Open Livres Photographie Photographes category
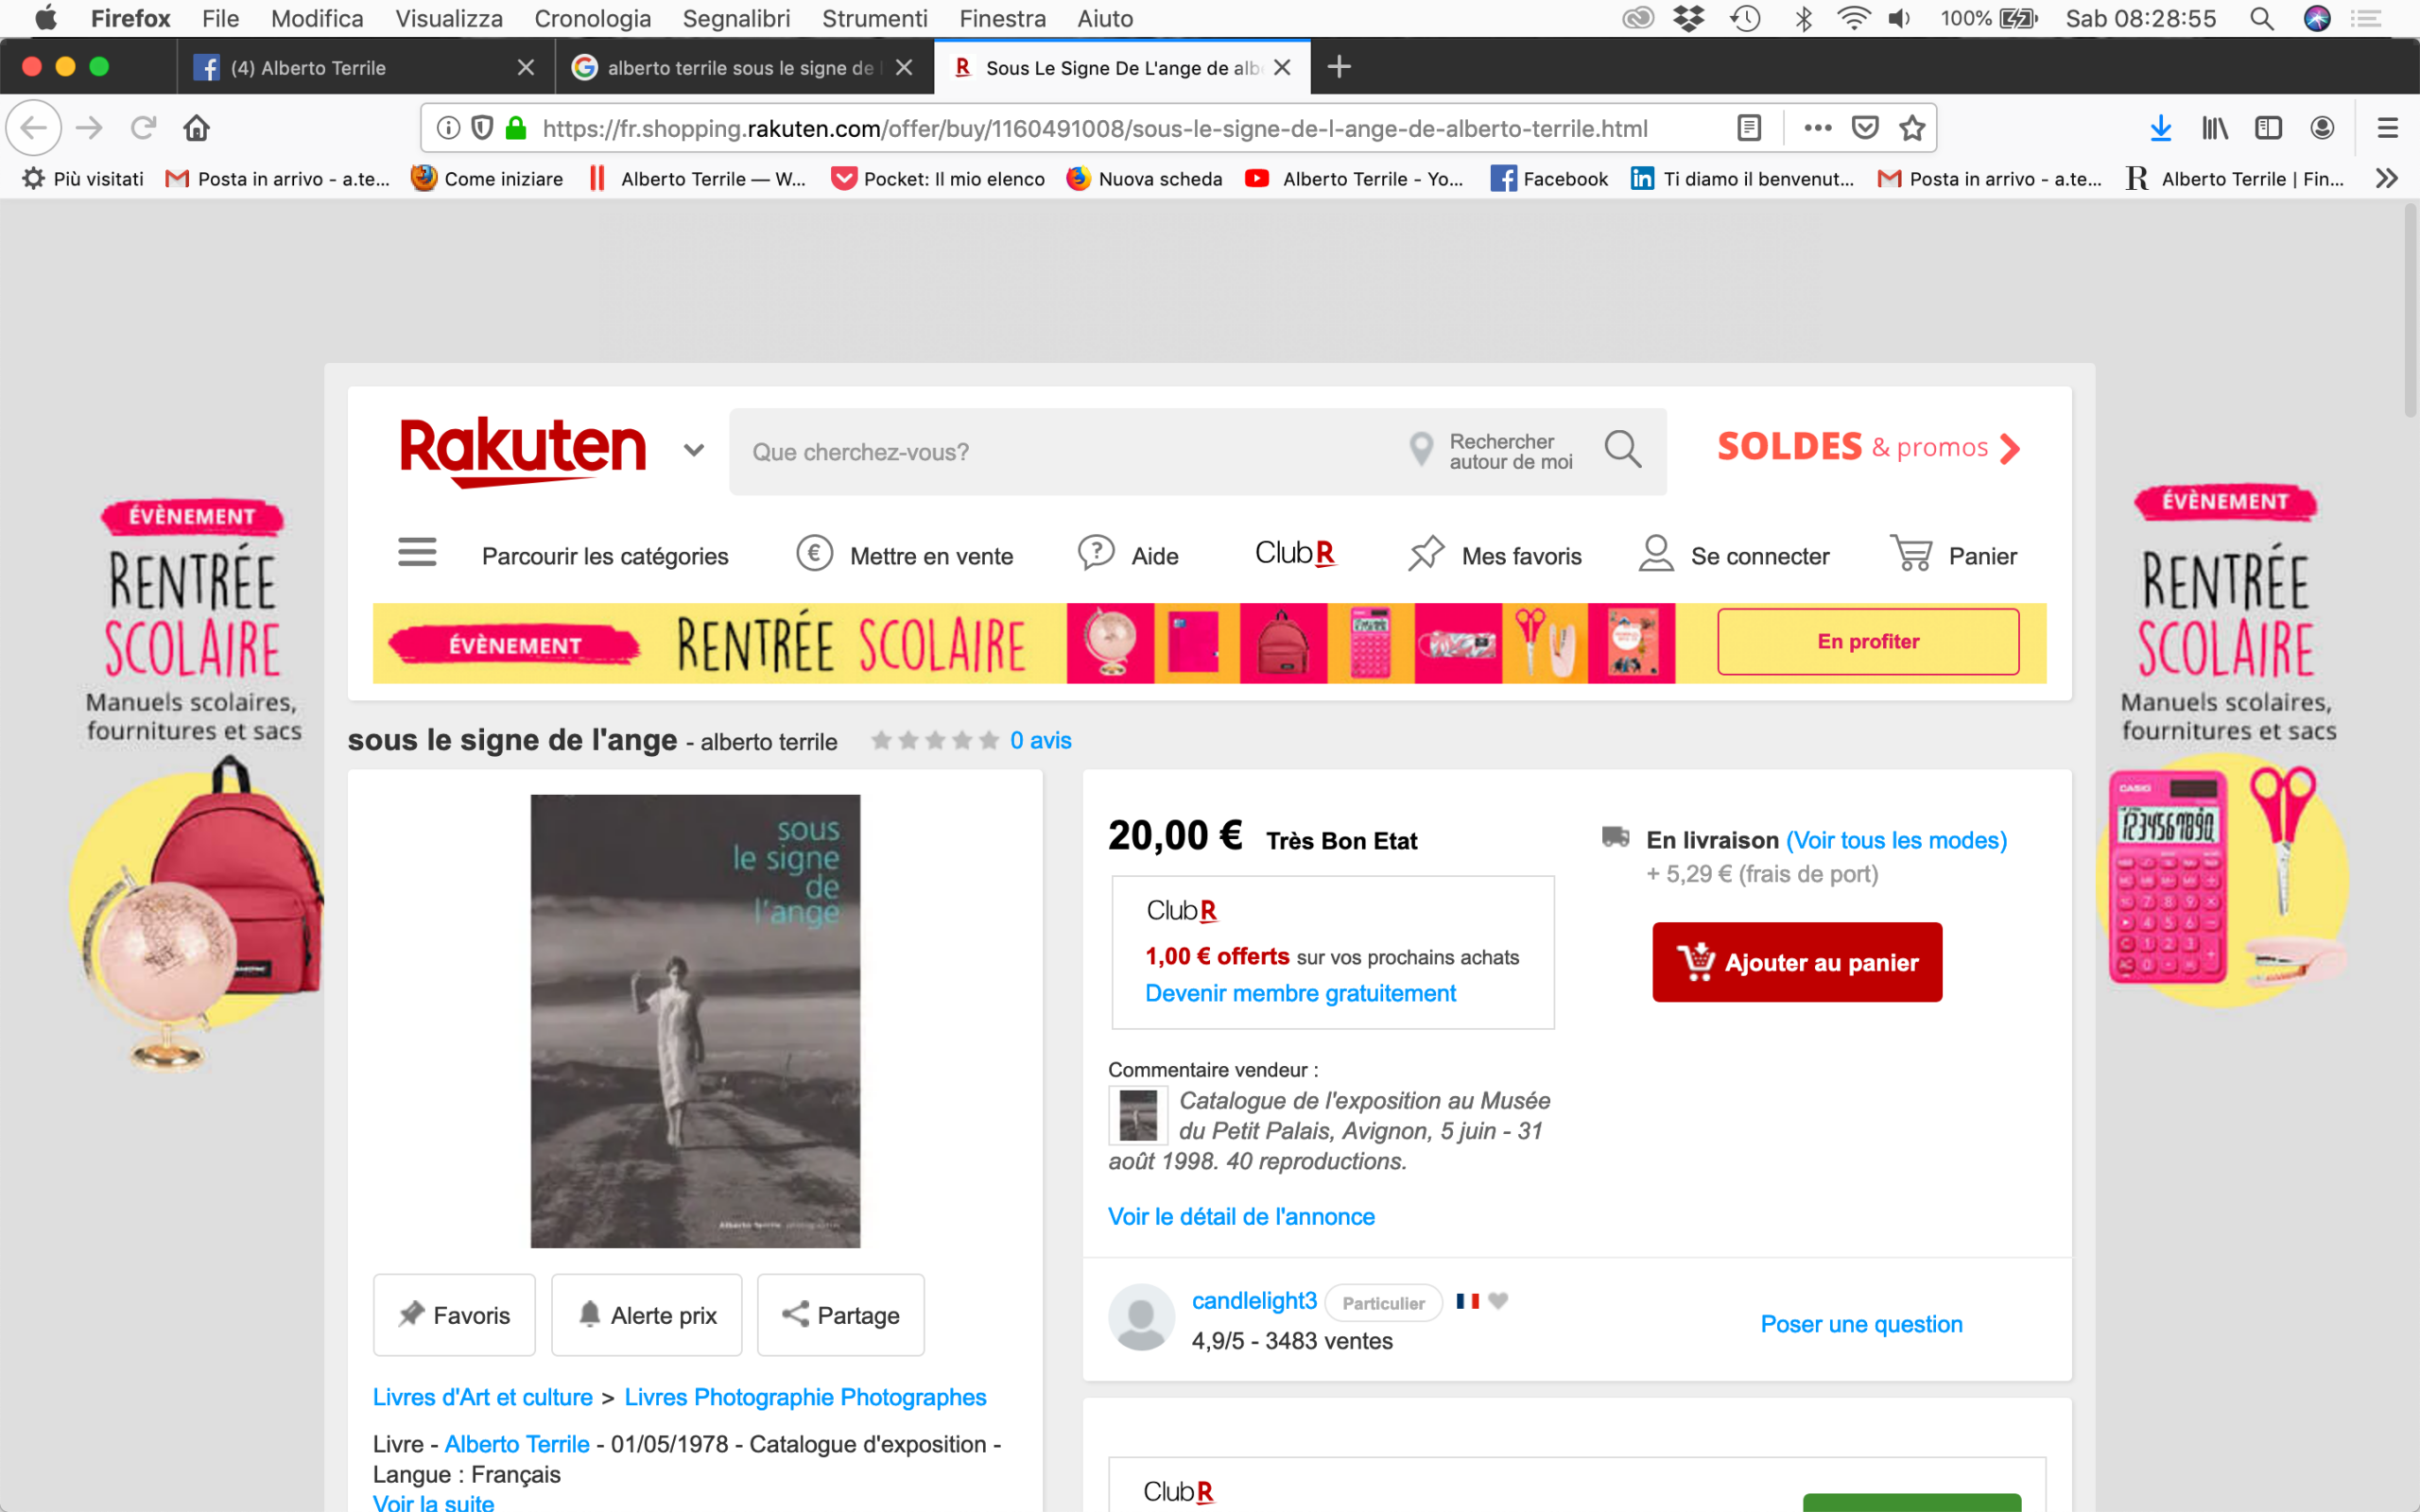The width and height of the screenshot is (2420, 1512). pyautogui.click(x=805, y=1397)
